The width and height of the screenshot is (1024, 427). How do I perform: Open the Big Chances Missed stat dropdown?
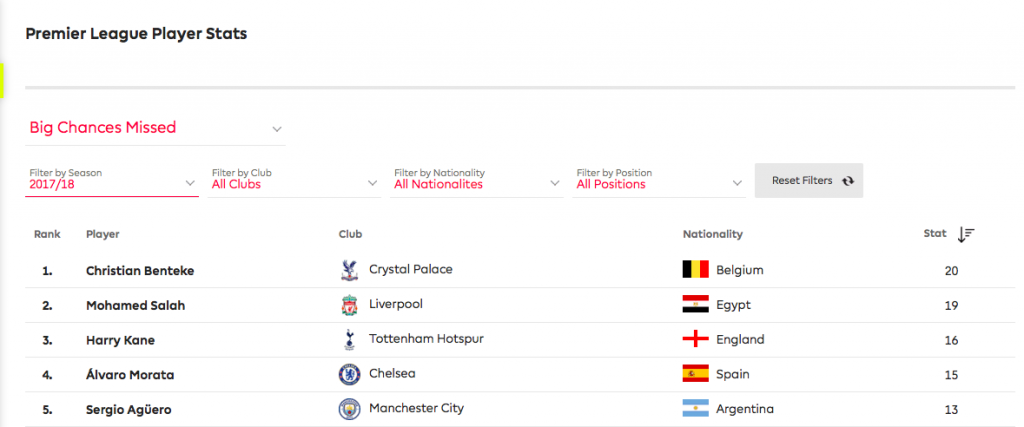coord(155,128)
